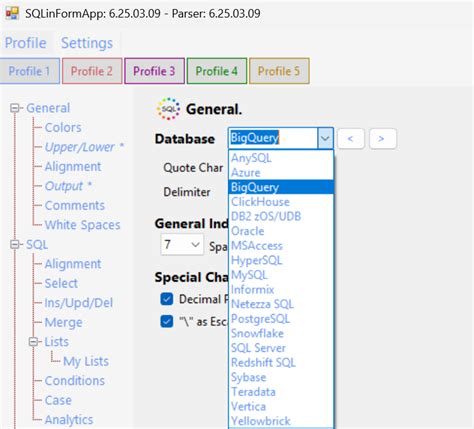Click the colorful SQL logo beside General heading
Image resolution: width=474 pixels, height=429 pixels.
(x=168, y=109)
